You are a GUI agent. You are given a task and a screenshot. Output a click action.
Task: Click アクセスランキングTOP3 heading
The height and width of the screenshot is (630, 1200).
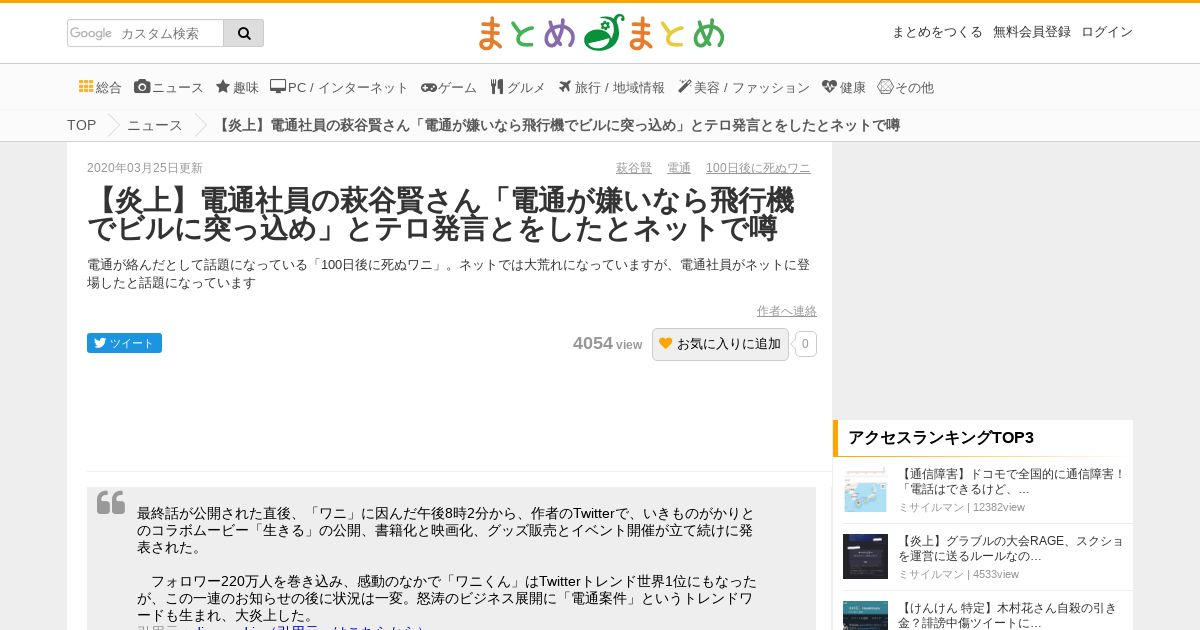pos(941,437)
